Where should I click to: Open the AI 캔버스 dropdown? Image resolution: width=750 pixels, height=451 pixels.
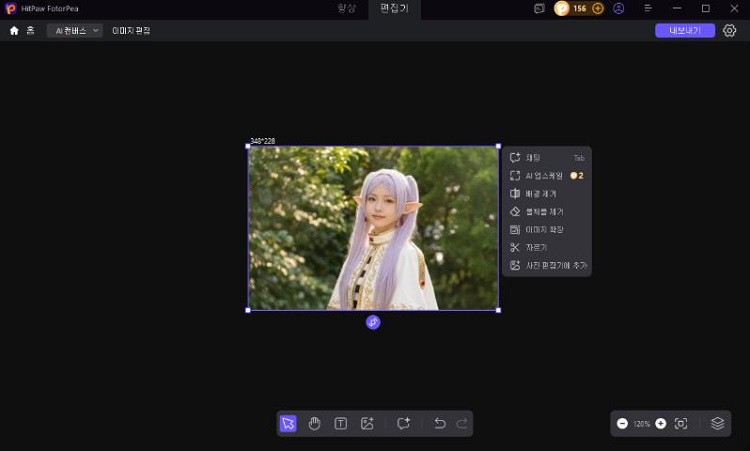coord(75,31)
